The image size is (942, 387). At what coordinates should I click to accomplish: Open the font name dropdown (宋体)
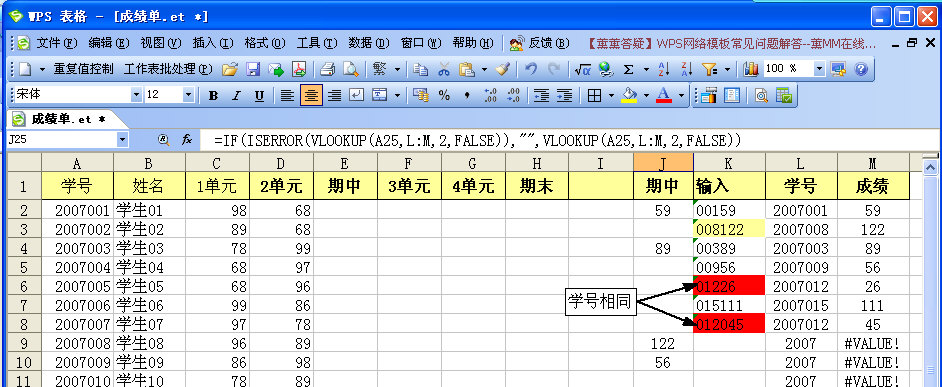coord(136,95)
